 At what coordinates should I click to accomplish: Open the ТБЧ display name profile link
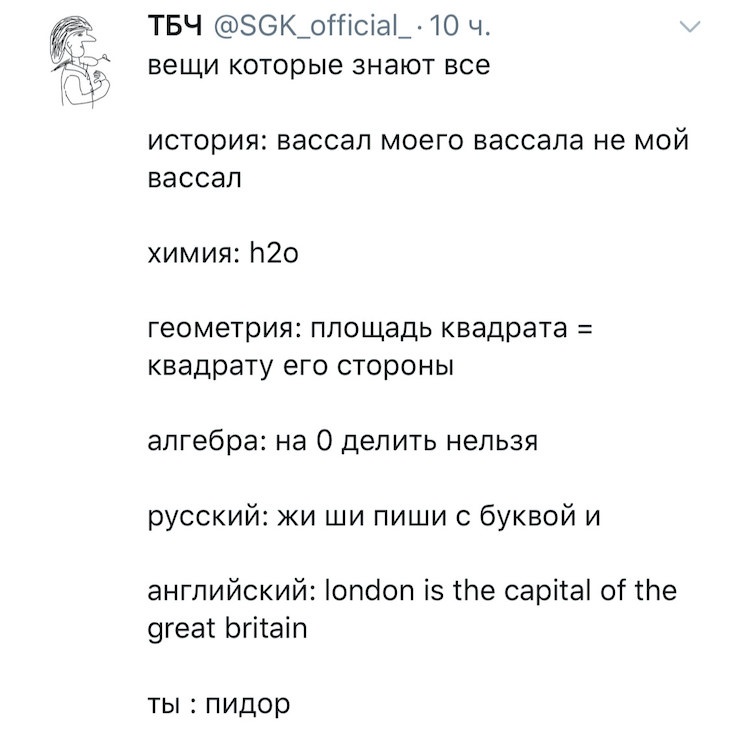(x=172, y=28)
